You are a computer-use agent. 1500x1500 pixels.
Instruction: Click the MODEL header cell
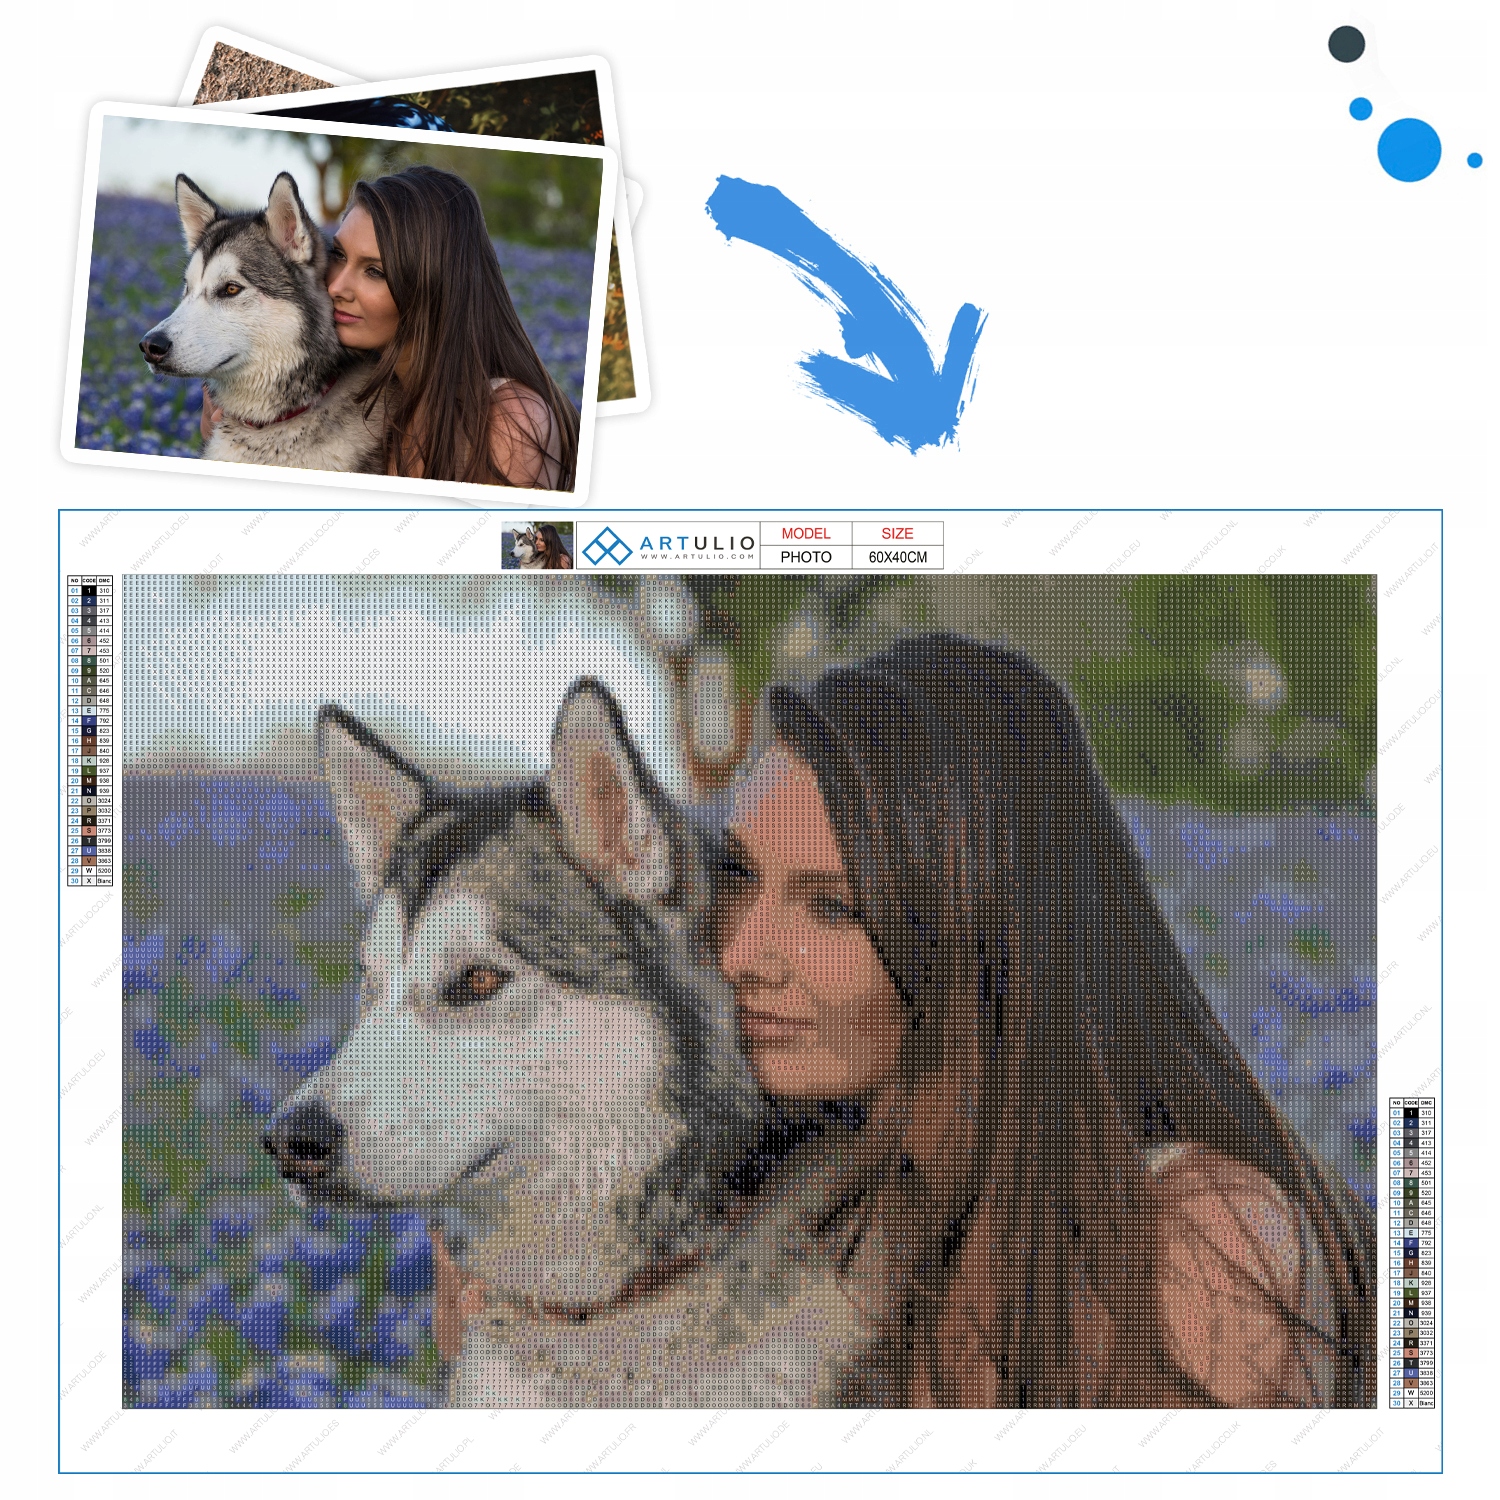tap(806, 534)
